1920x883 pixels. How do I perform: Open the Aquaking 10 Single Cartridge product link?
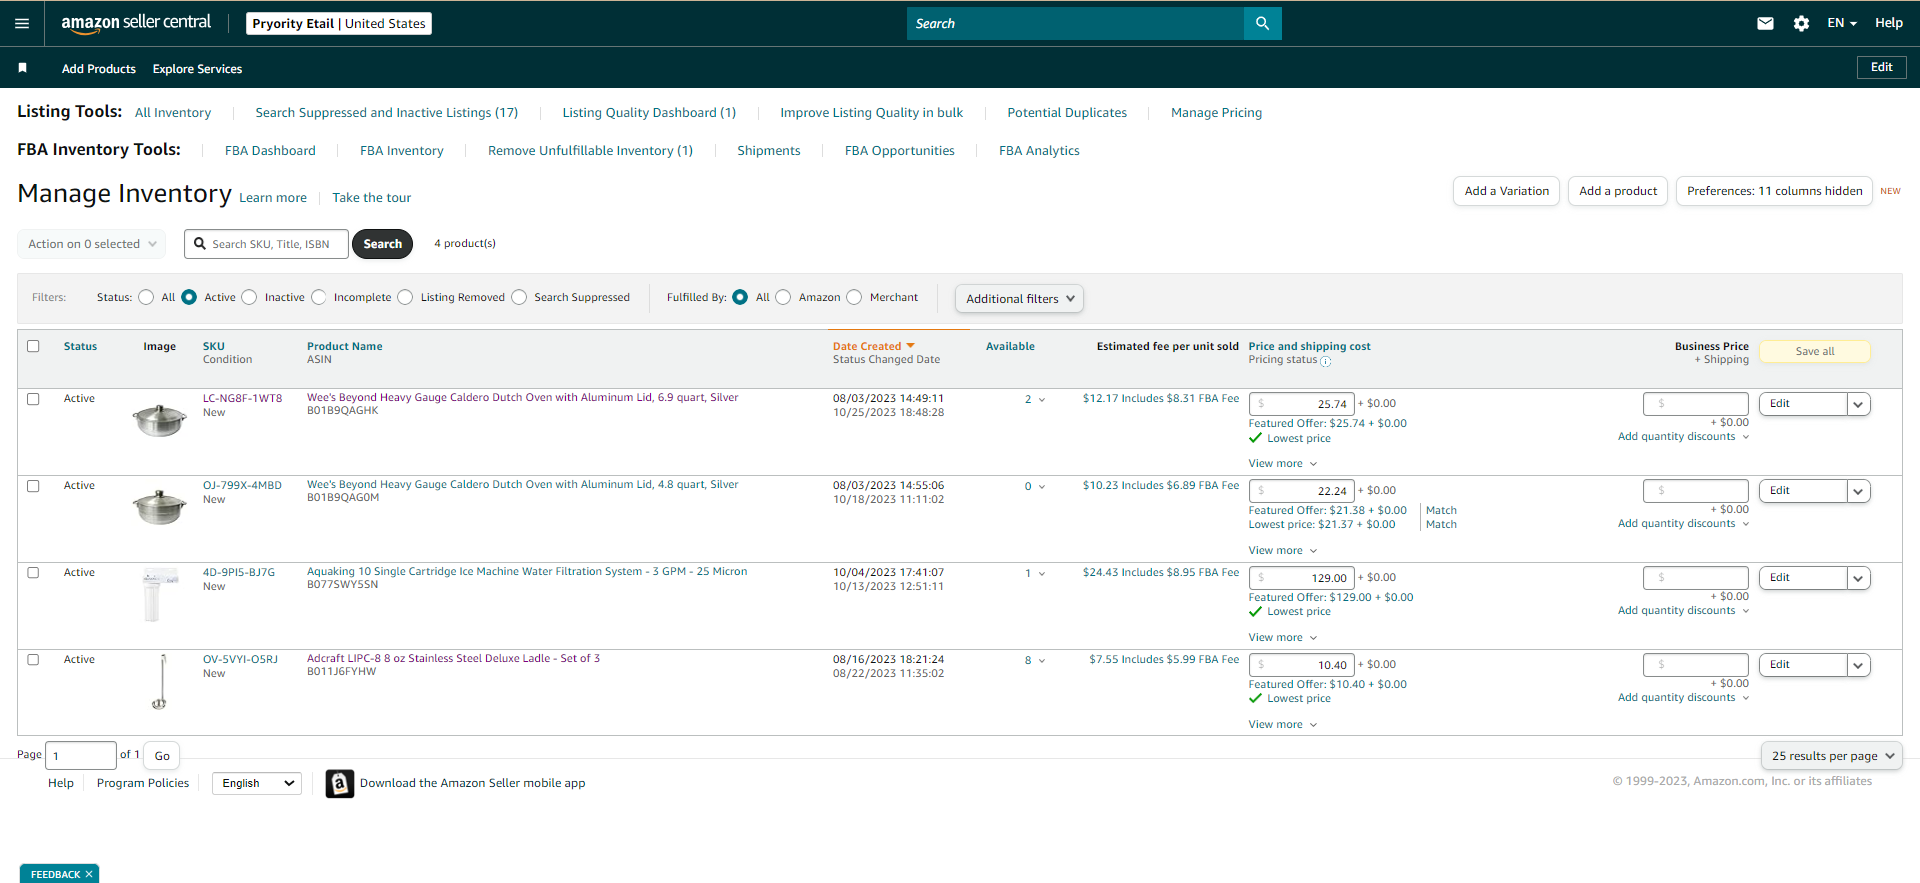527,572
